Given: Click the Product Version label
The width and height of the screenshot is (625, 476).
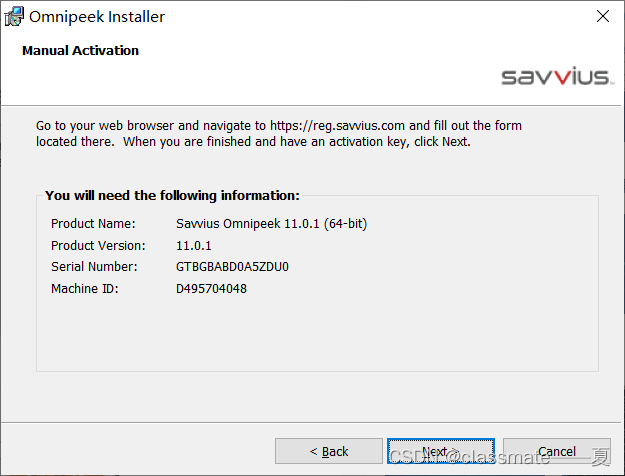Looking at the screenshot, I should click(98, 246).
